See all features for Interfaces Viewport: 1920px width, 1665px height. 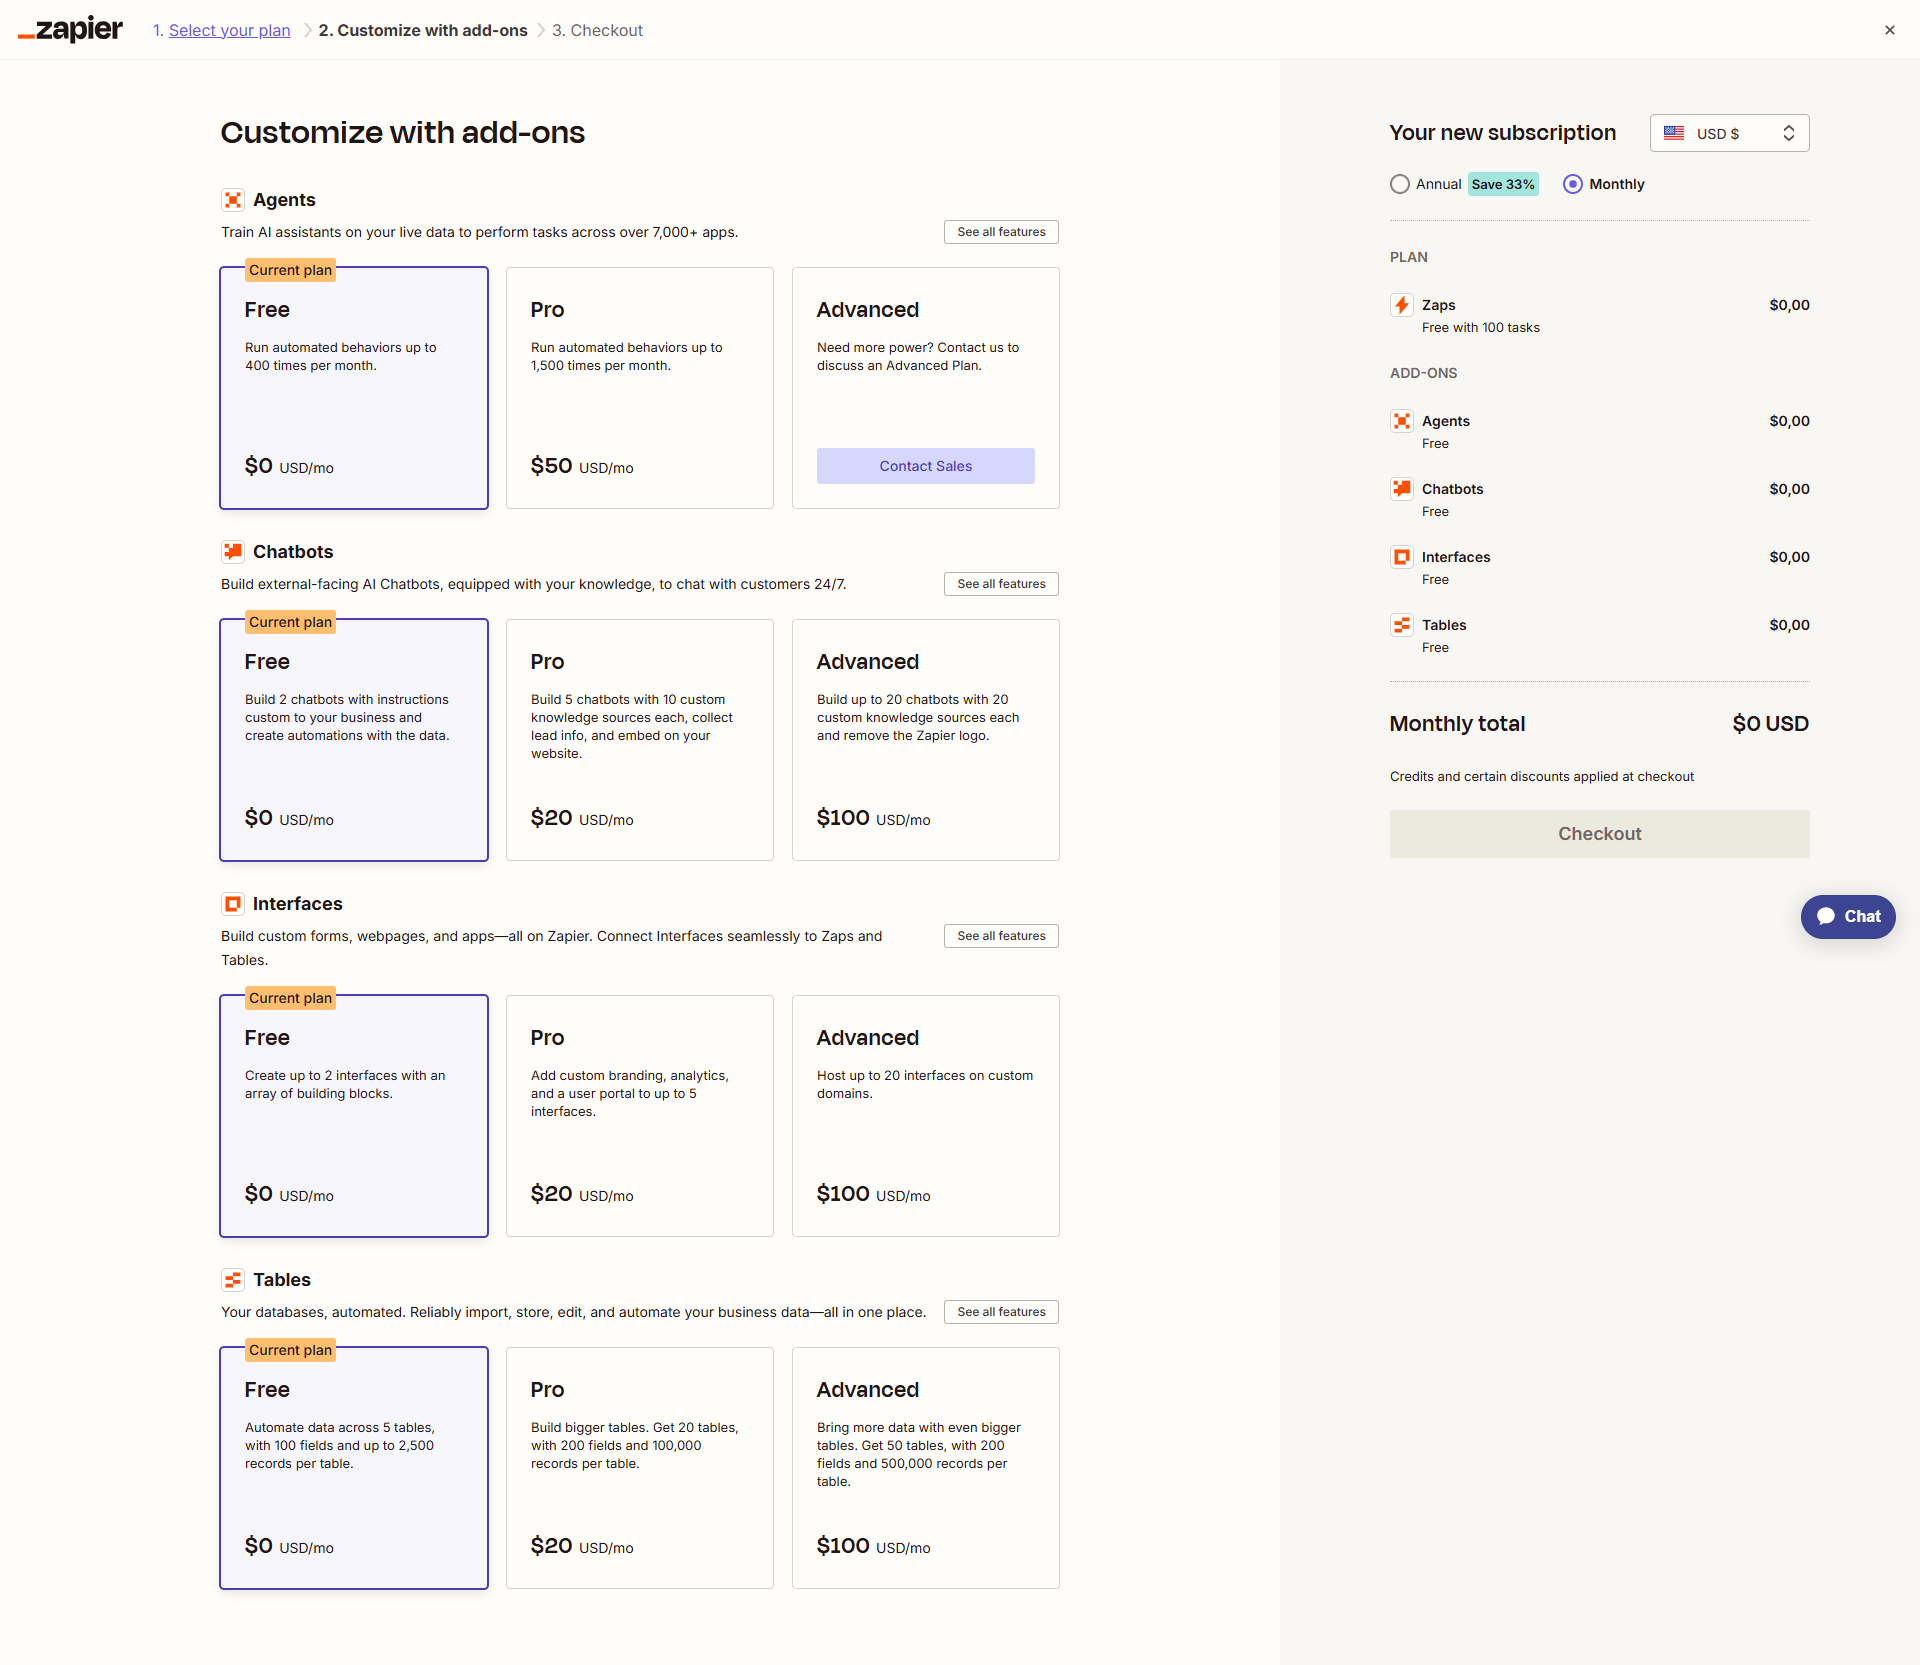tap(1001, 936)
